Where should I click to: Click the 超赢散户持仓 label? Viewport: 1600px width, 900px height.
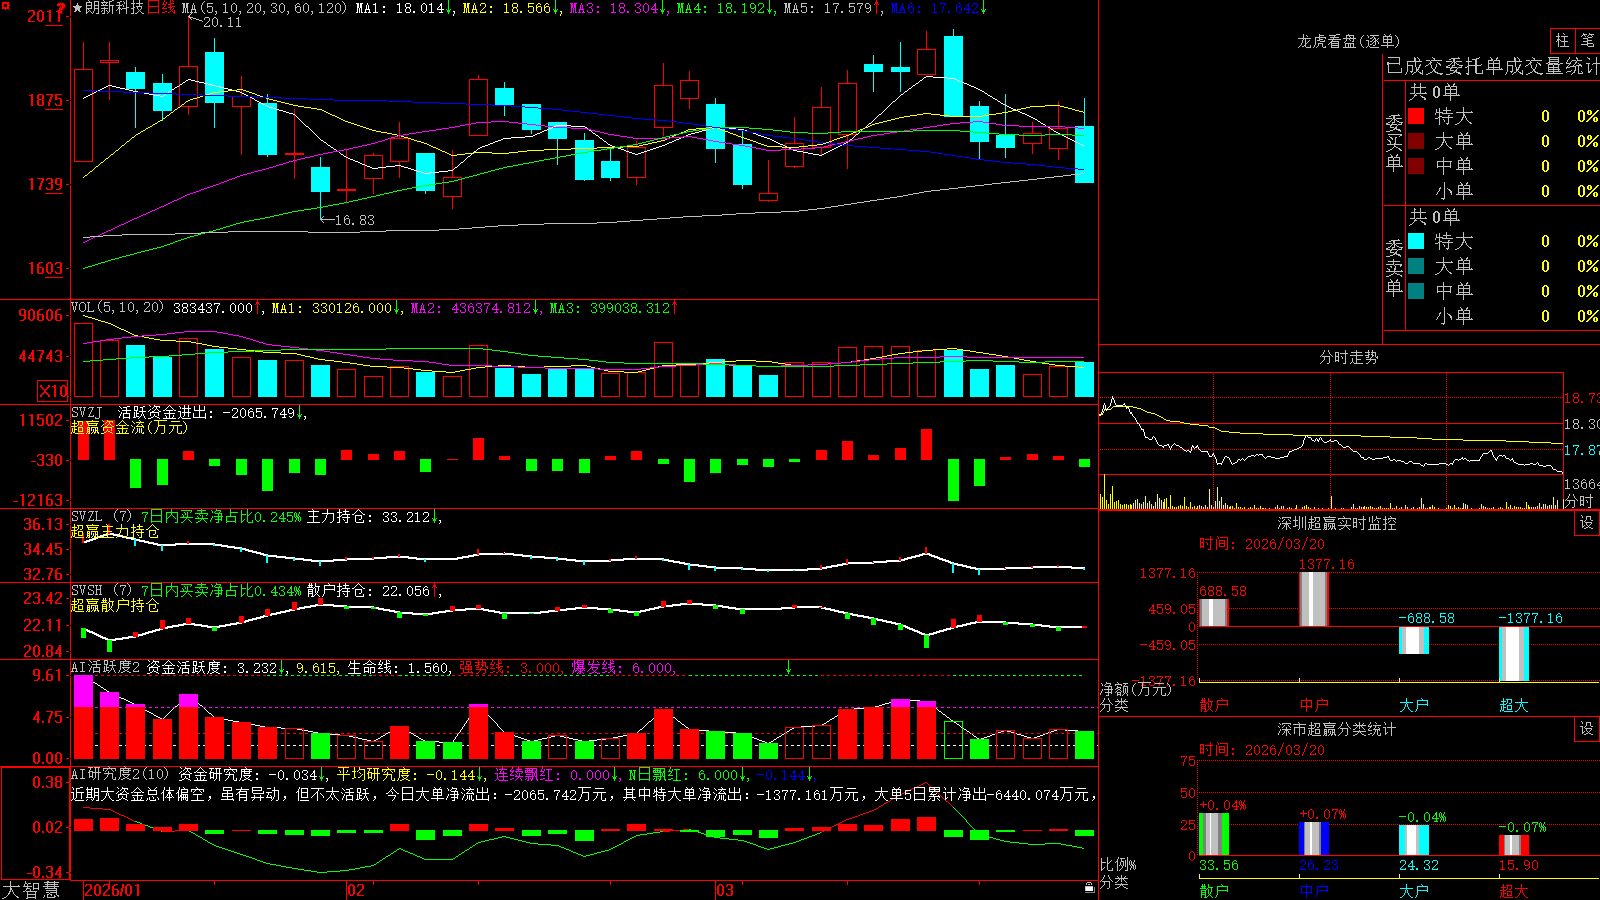[x=115, y=605]
